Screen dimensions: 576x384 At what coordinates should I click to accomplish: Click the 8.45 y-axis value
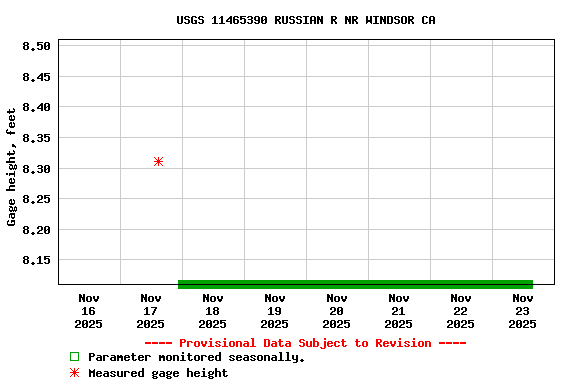coord(36,77)
